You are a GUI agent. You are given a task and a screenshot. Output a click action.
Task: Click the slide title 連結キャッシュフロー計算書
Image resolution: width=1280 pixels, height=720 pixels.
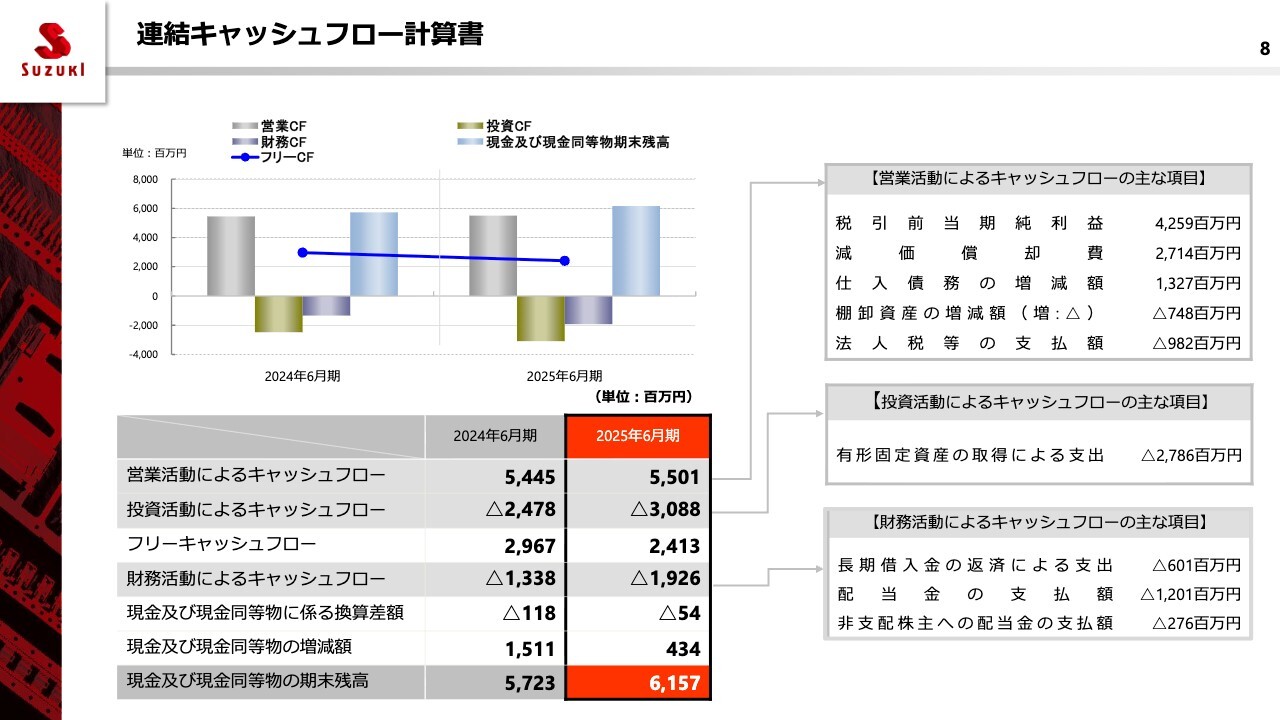coord(310,35)
